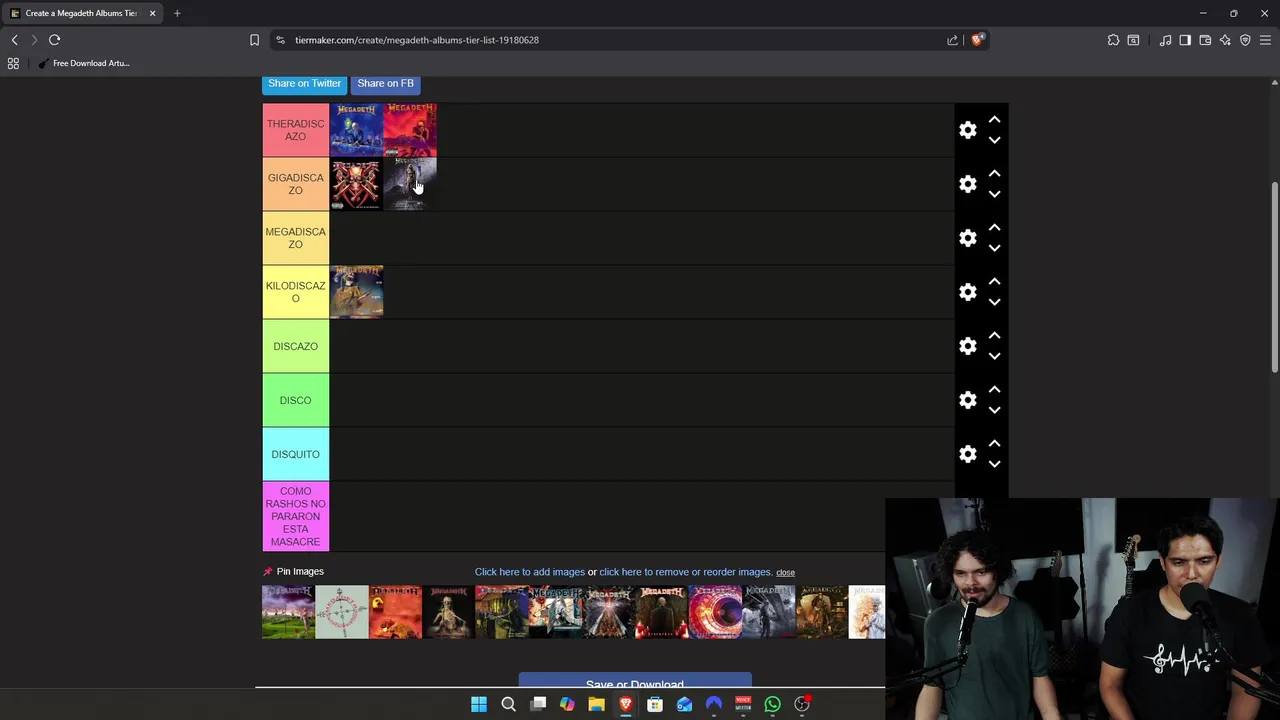Move DISCO tier up with arrow
The height and width of the screenshot is (720, 1280).
coord(994,389)
